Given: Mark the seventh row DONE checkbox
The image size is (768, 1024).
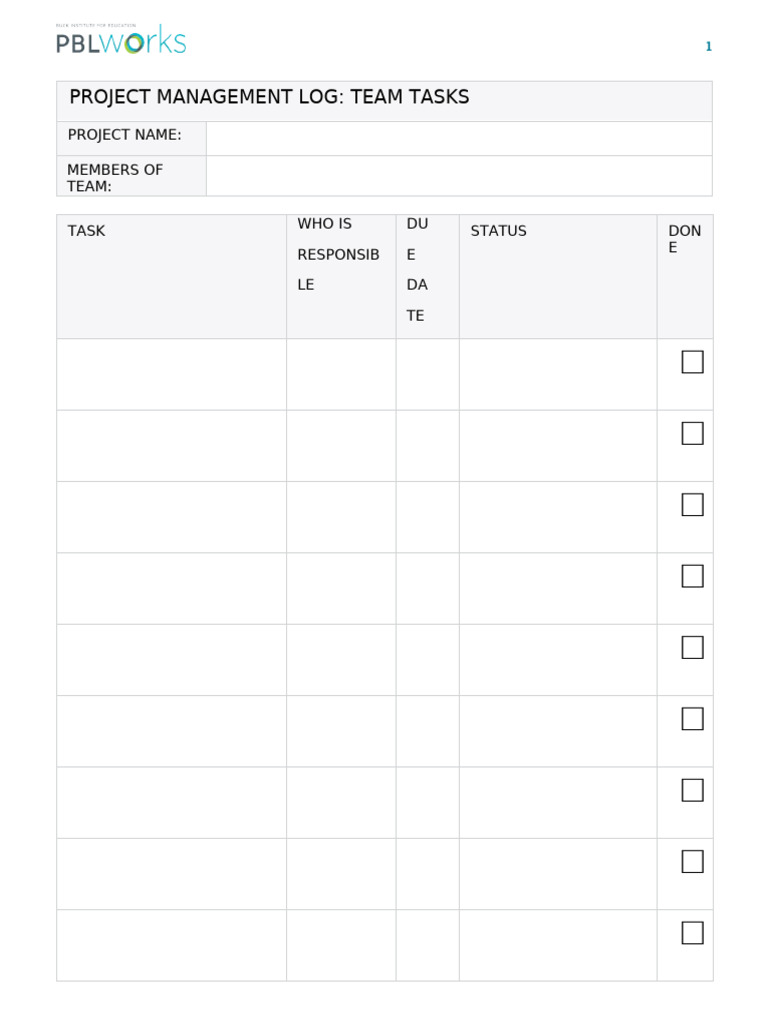Looking at the screenshot, I should [692, 790].
